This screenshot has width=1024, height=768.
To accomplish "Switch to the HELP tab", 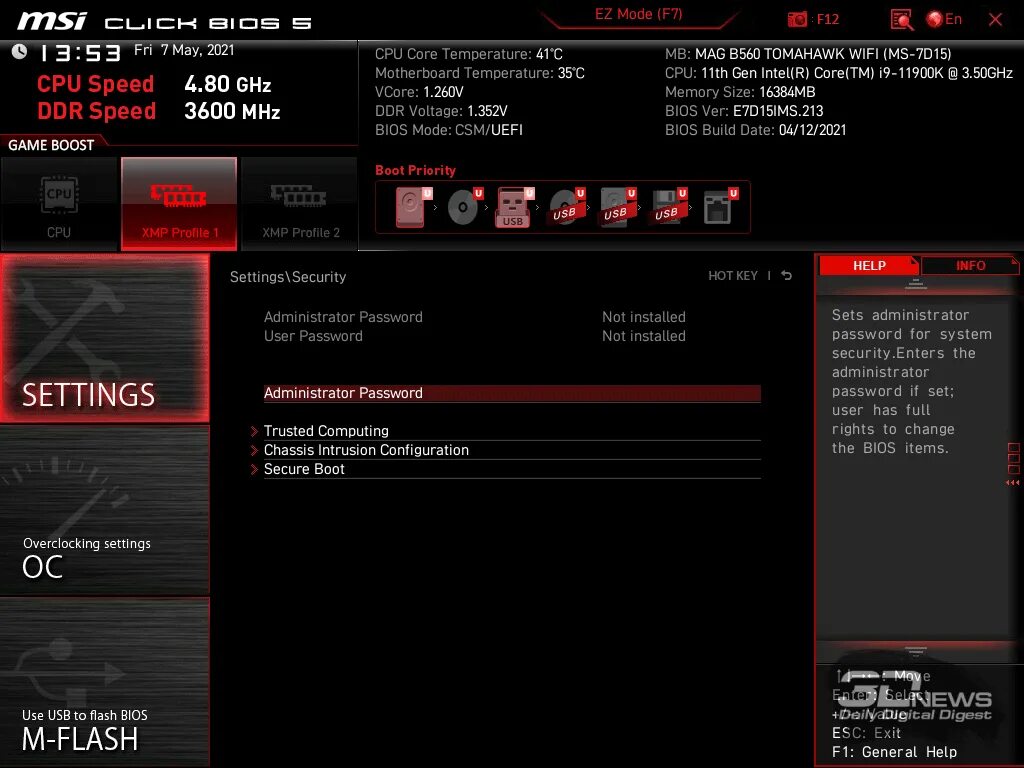I will click(x=869, y=265).
